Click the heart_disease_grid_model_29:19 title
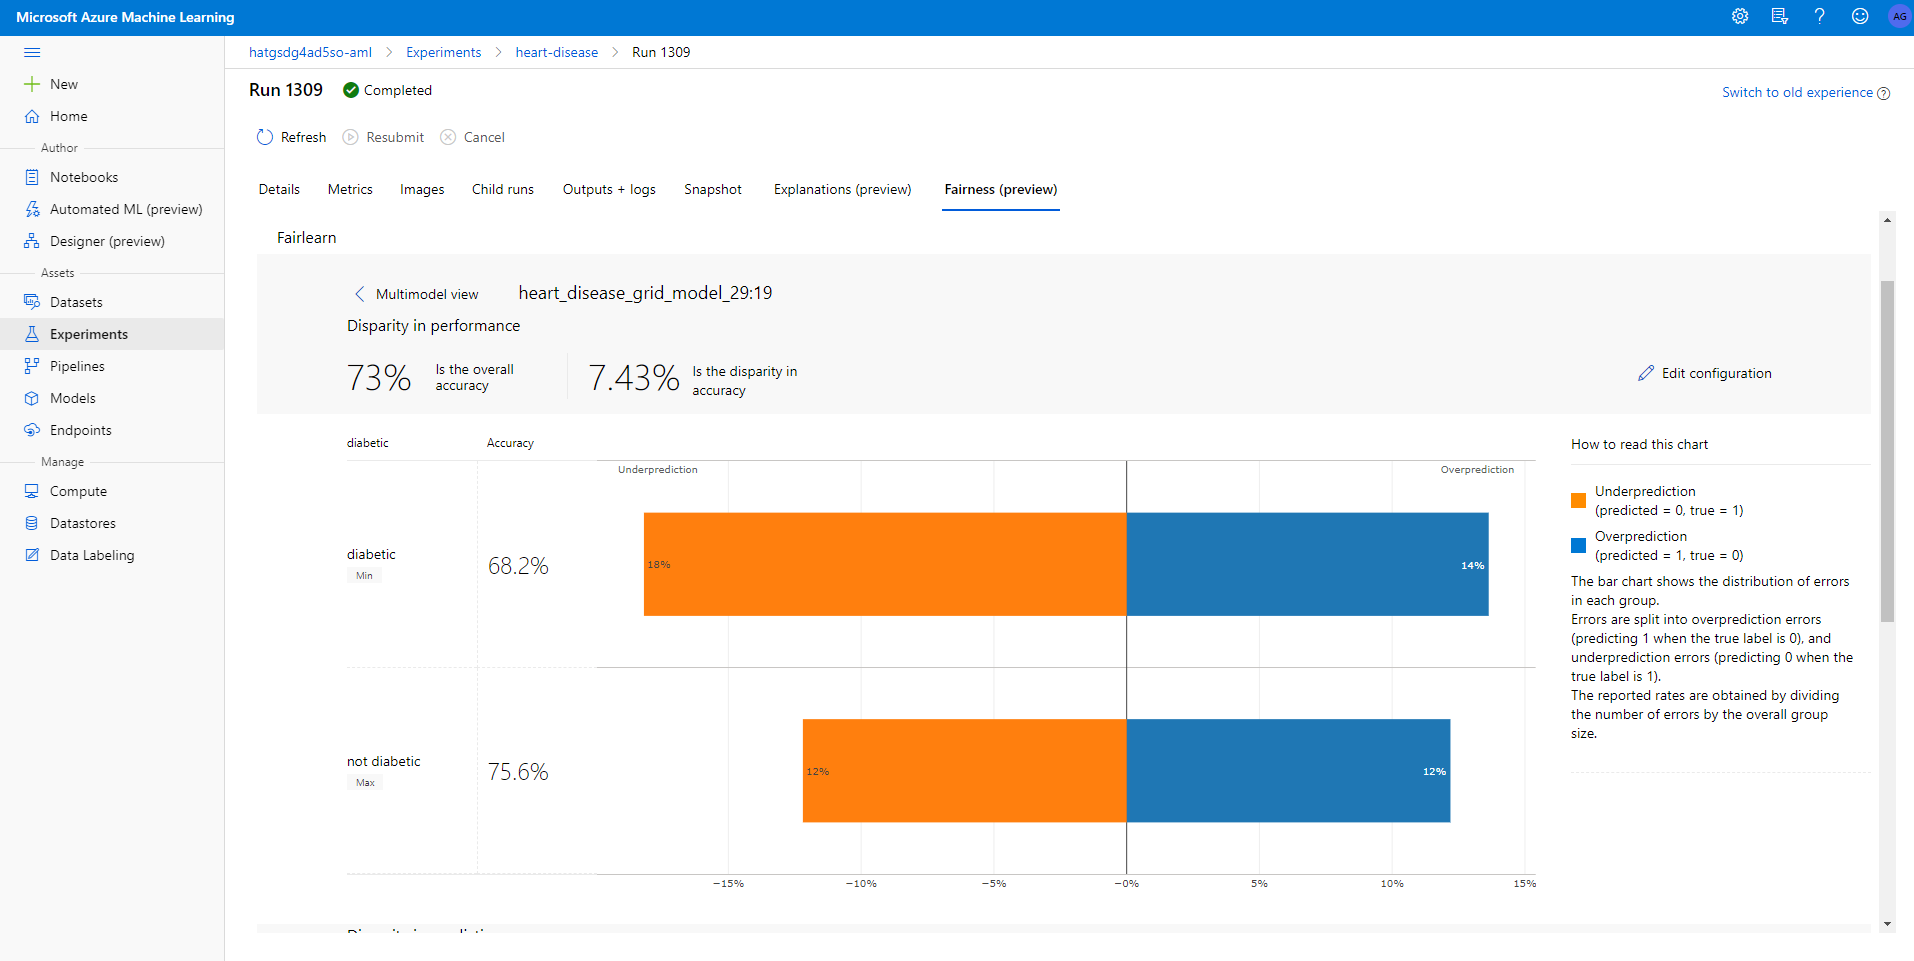Screen dimensions: 1914x961 click(x=645, y=293)
